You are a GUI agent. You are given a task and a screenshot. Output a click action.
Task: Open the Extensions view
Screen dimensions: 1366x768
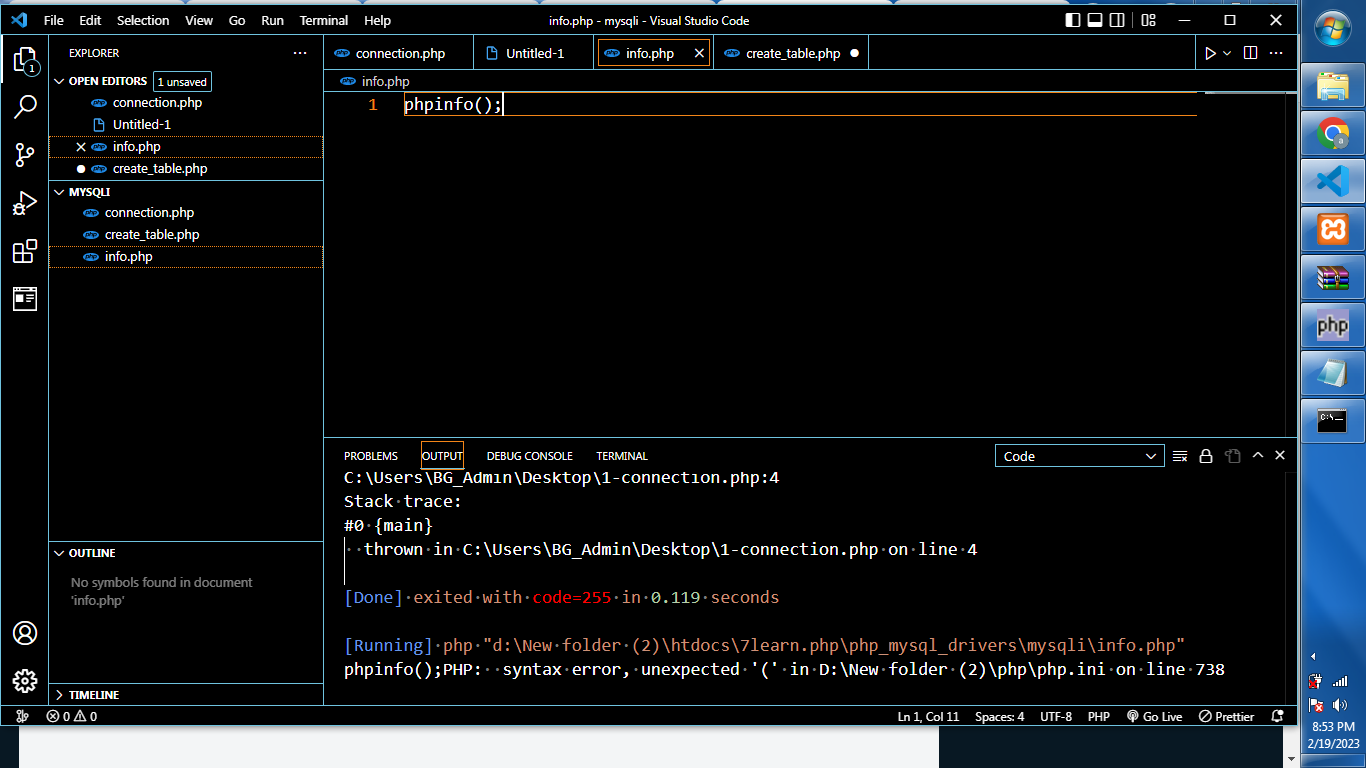[25, 251]
